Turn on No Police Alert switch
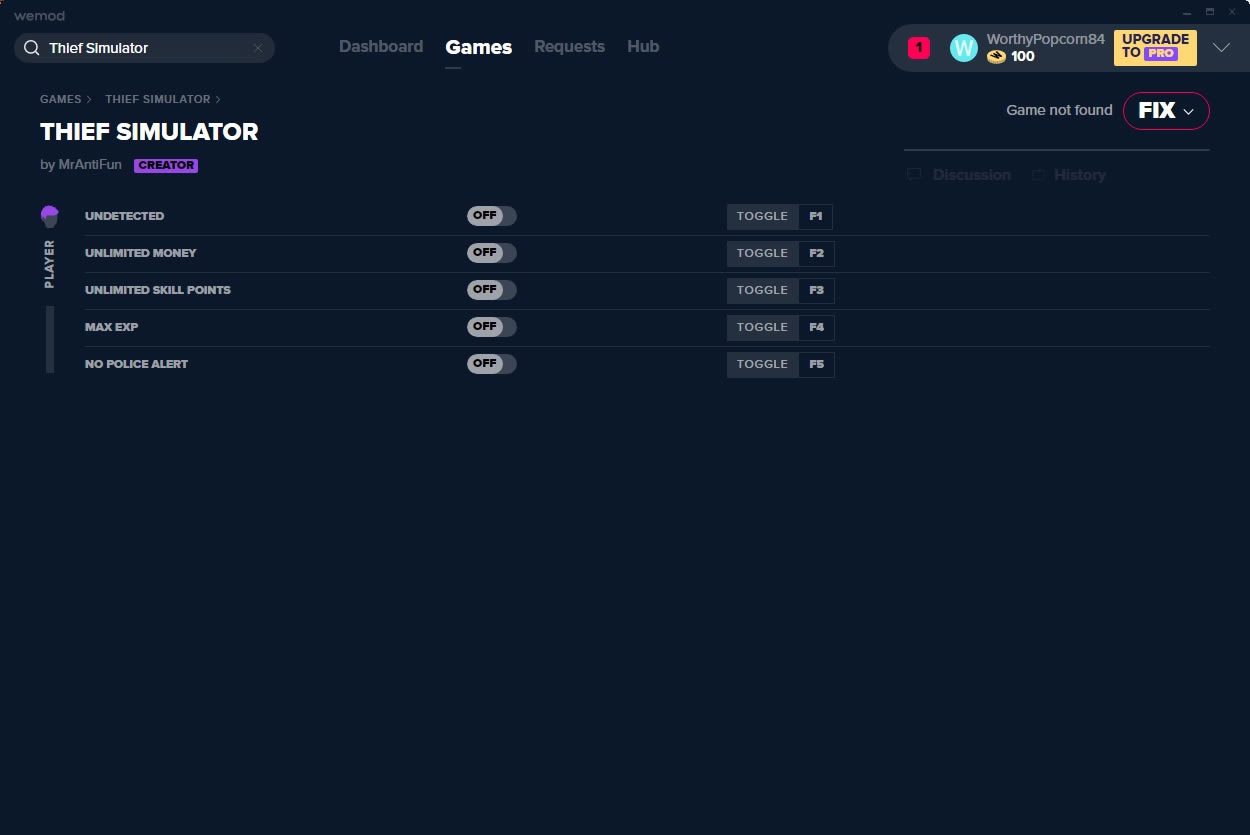This screenshot has height=835, width=1250. 491,364
